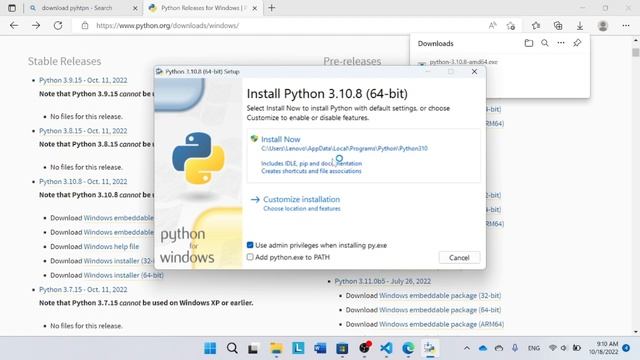
Task: Open the Collections toolbar button
Action: [x=558, y=26]
